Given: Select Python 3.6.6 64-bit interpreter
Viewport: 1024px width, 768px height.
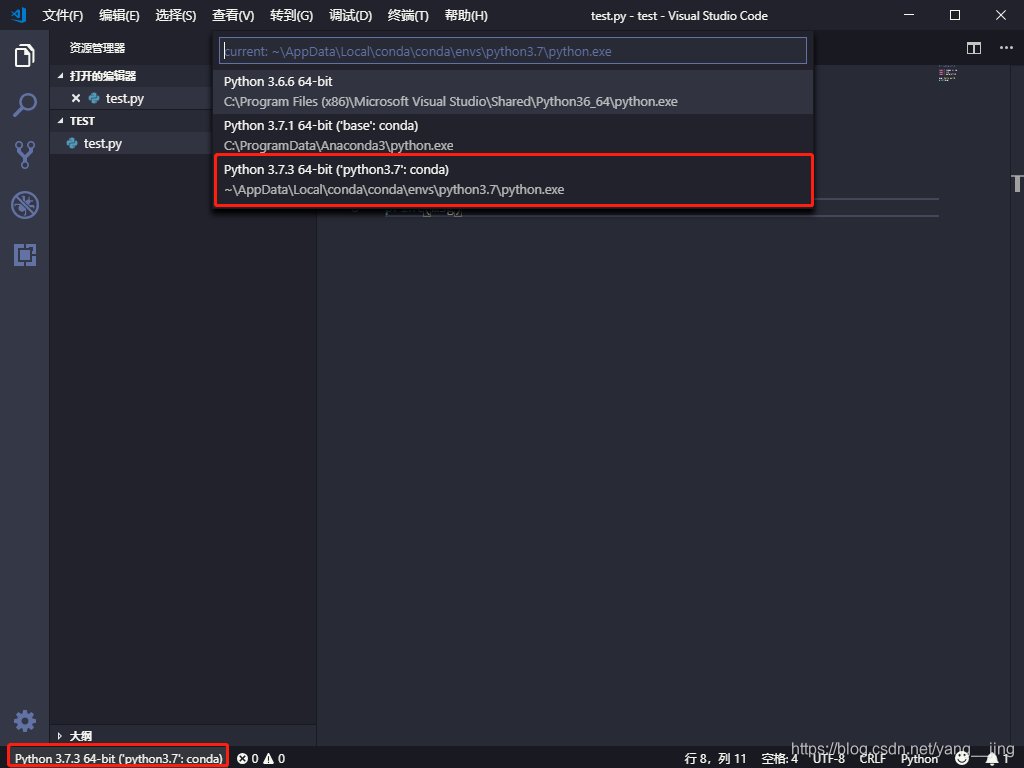Looking at the screenshot, I should 513,91.
